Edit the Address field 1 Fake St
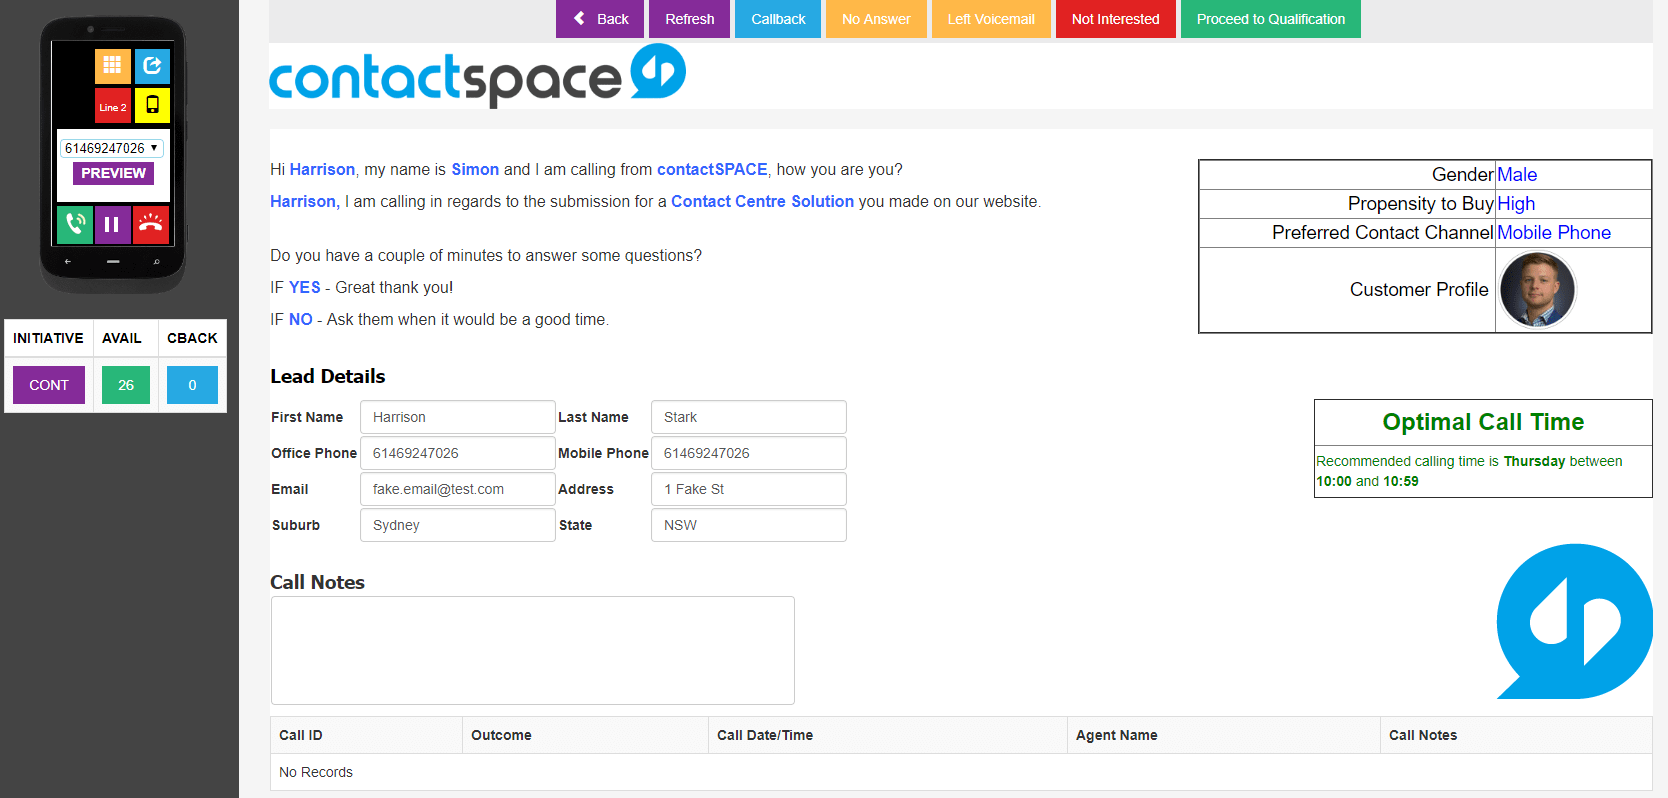 (748, 489)
